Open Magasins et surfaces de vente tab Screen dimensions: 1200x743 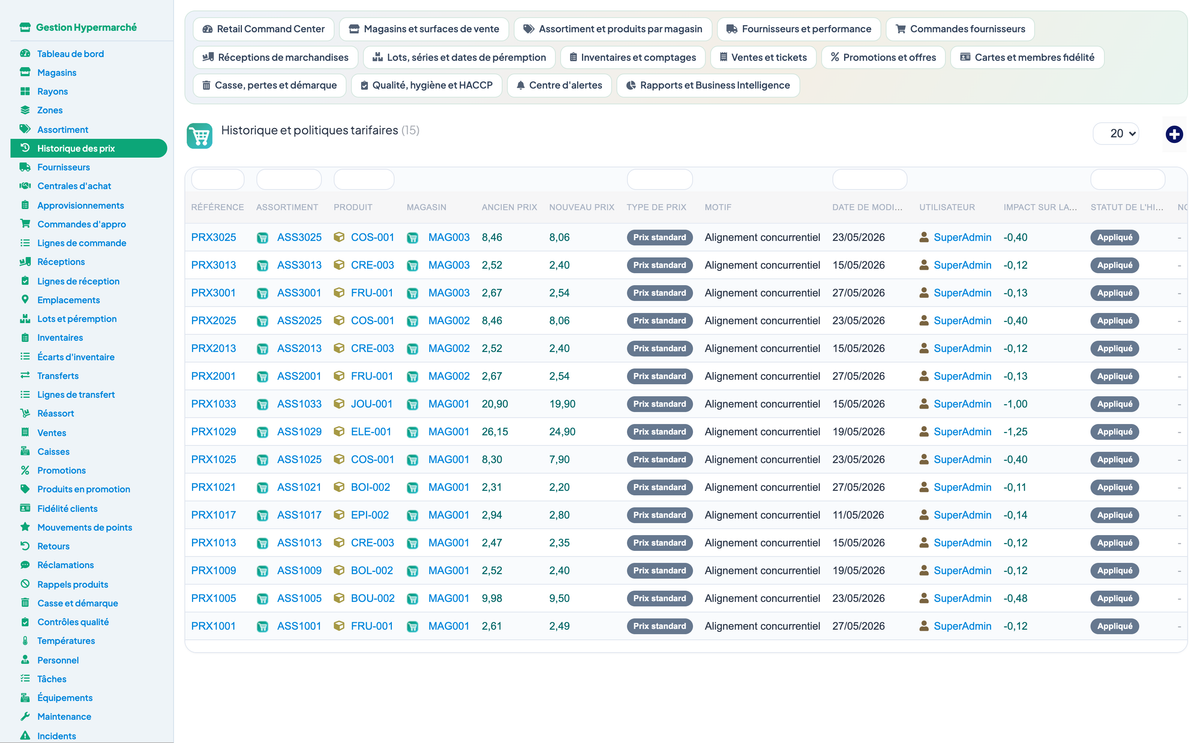point(424,29)
